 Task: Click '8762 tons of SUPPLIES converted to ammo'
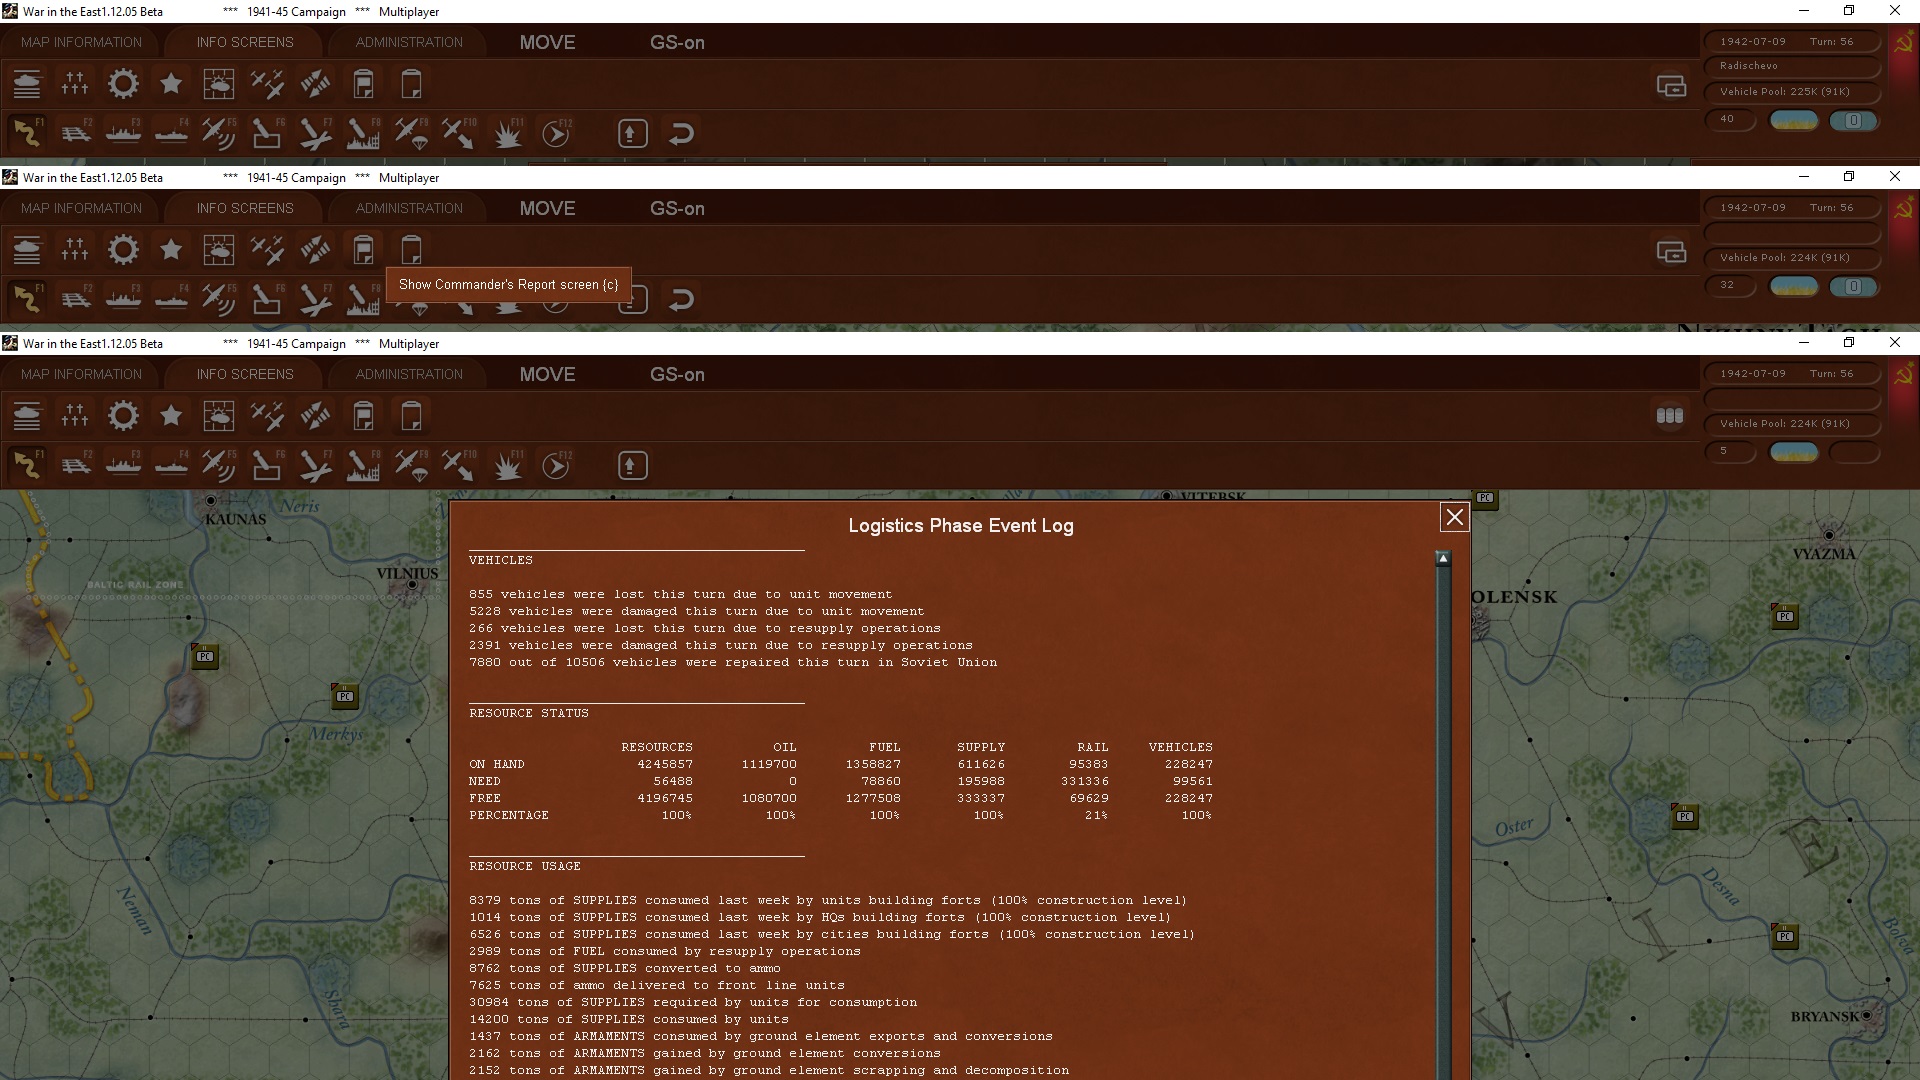pos(624,968)
